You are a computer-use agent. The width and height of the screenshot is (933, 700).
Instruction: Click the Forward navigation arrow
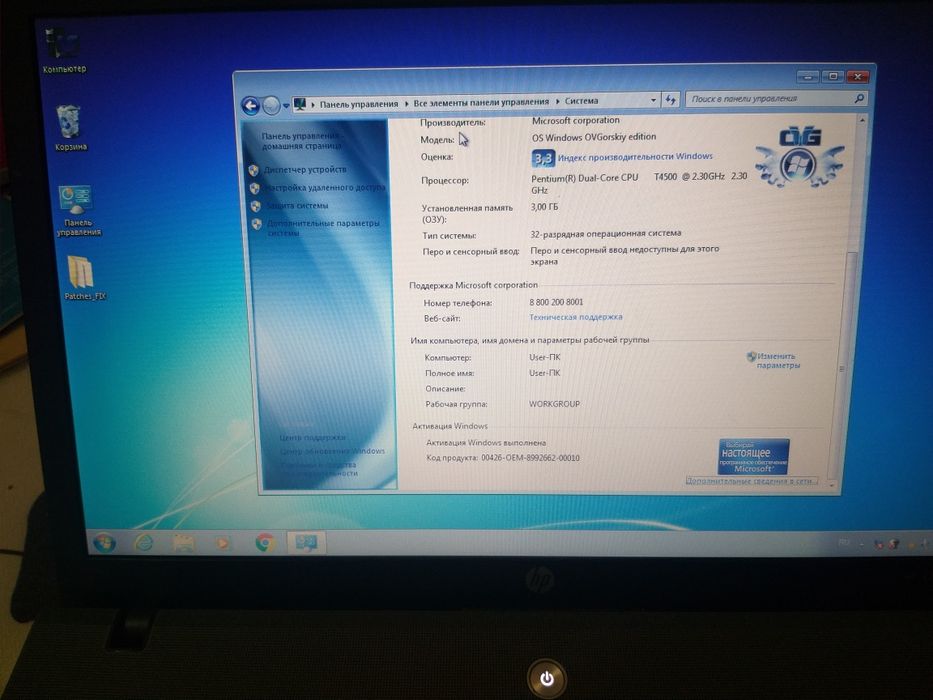pyautogui.click(x=271, y=106)
